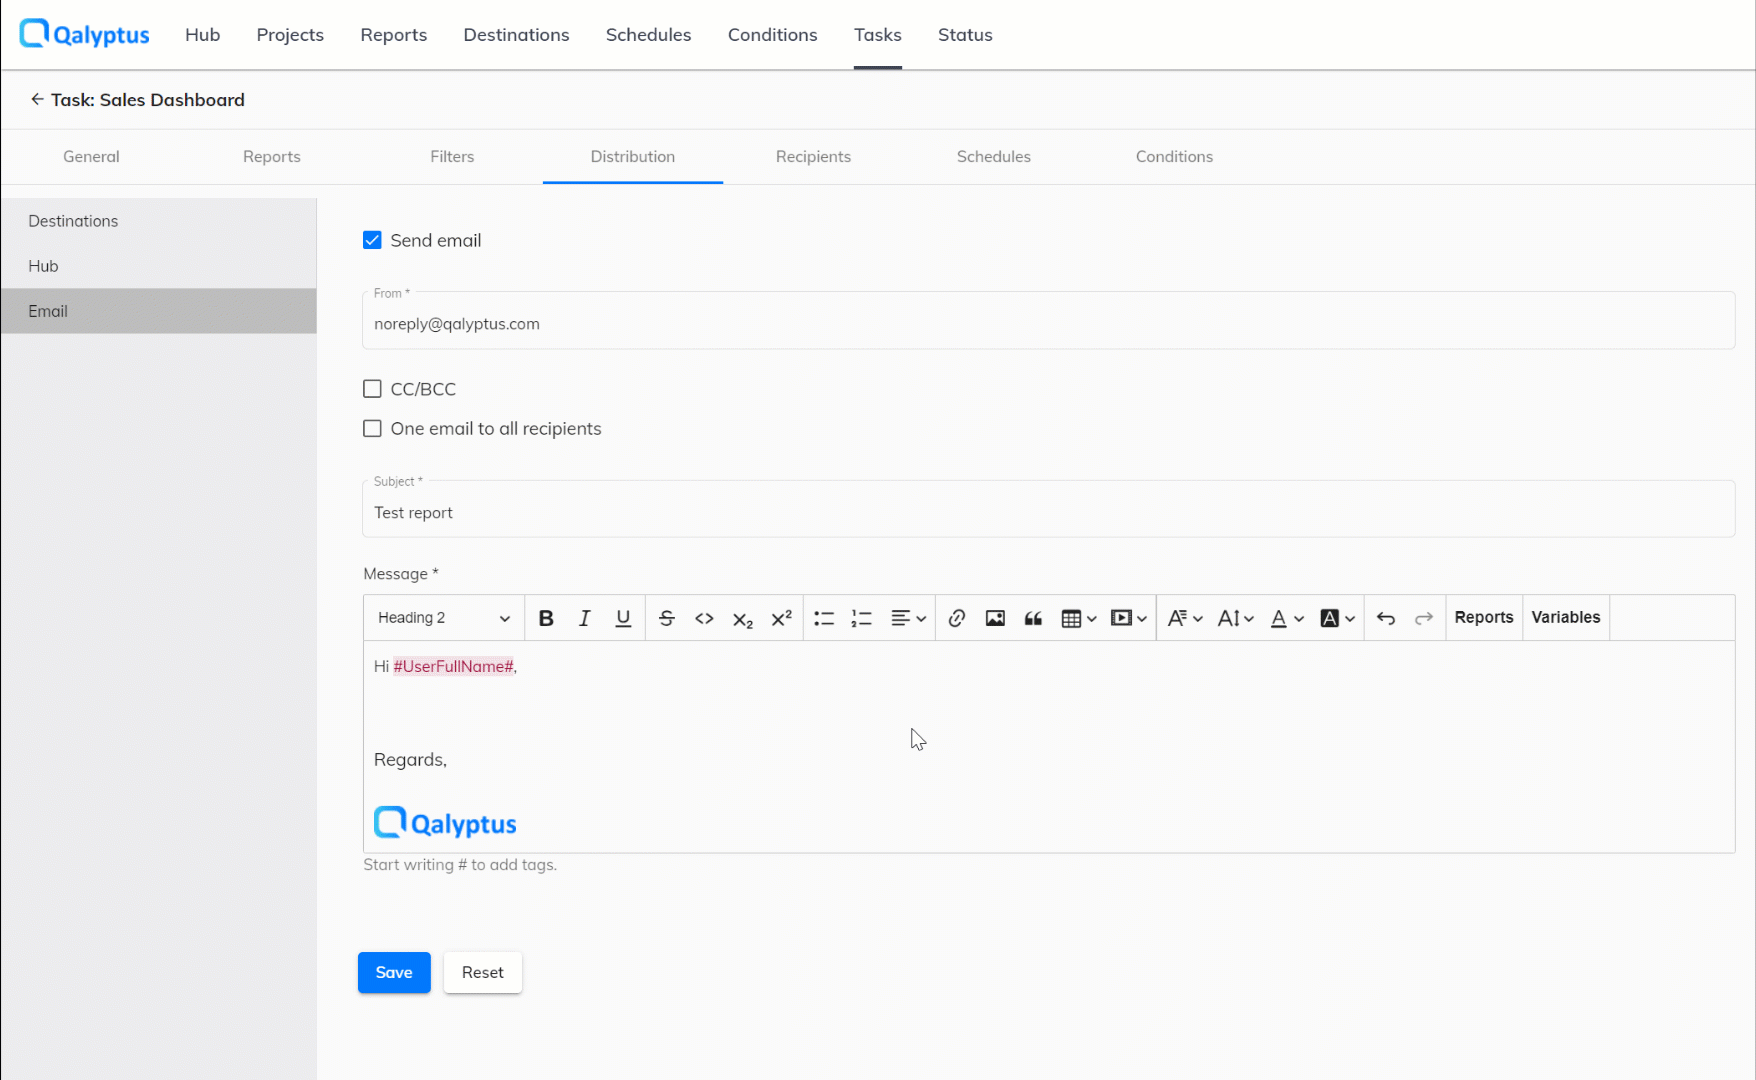The width and height of the screenshot is (1756, 1080).
Task: Select Hub in the distribution sidebar
Action: click(43, 266)
